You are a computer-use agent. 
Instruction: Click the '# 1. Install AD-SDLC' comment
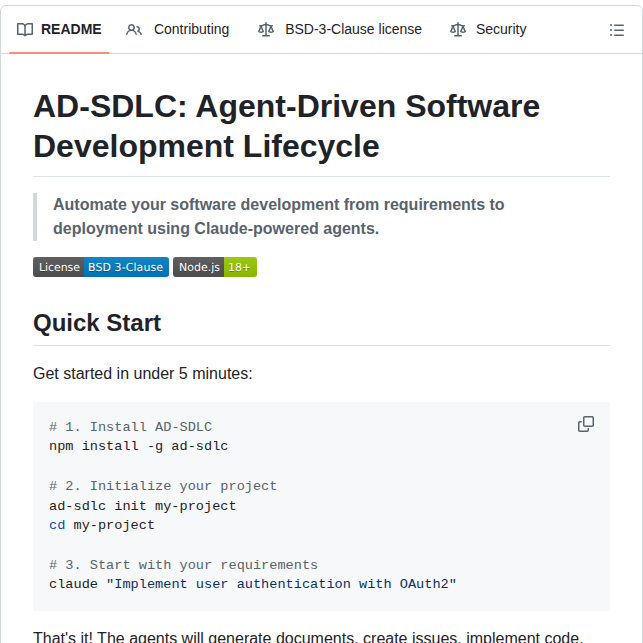click(130, 426)
